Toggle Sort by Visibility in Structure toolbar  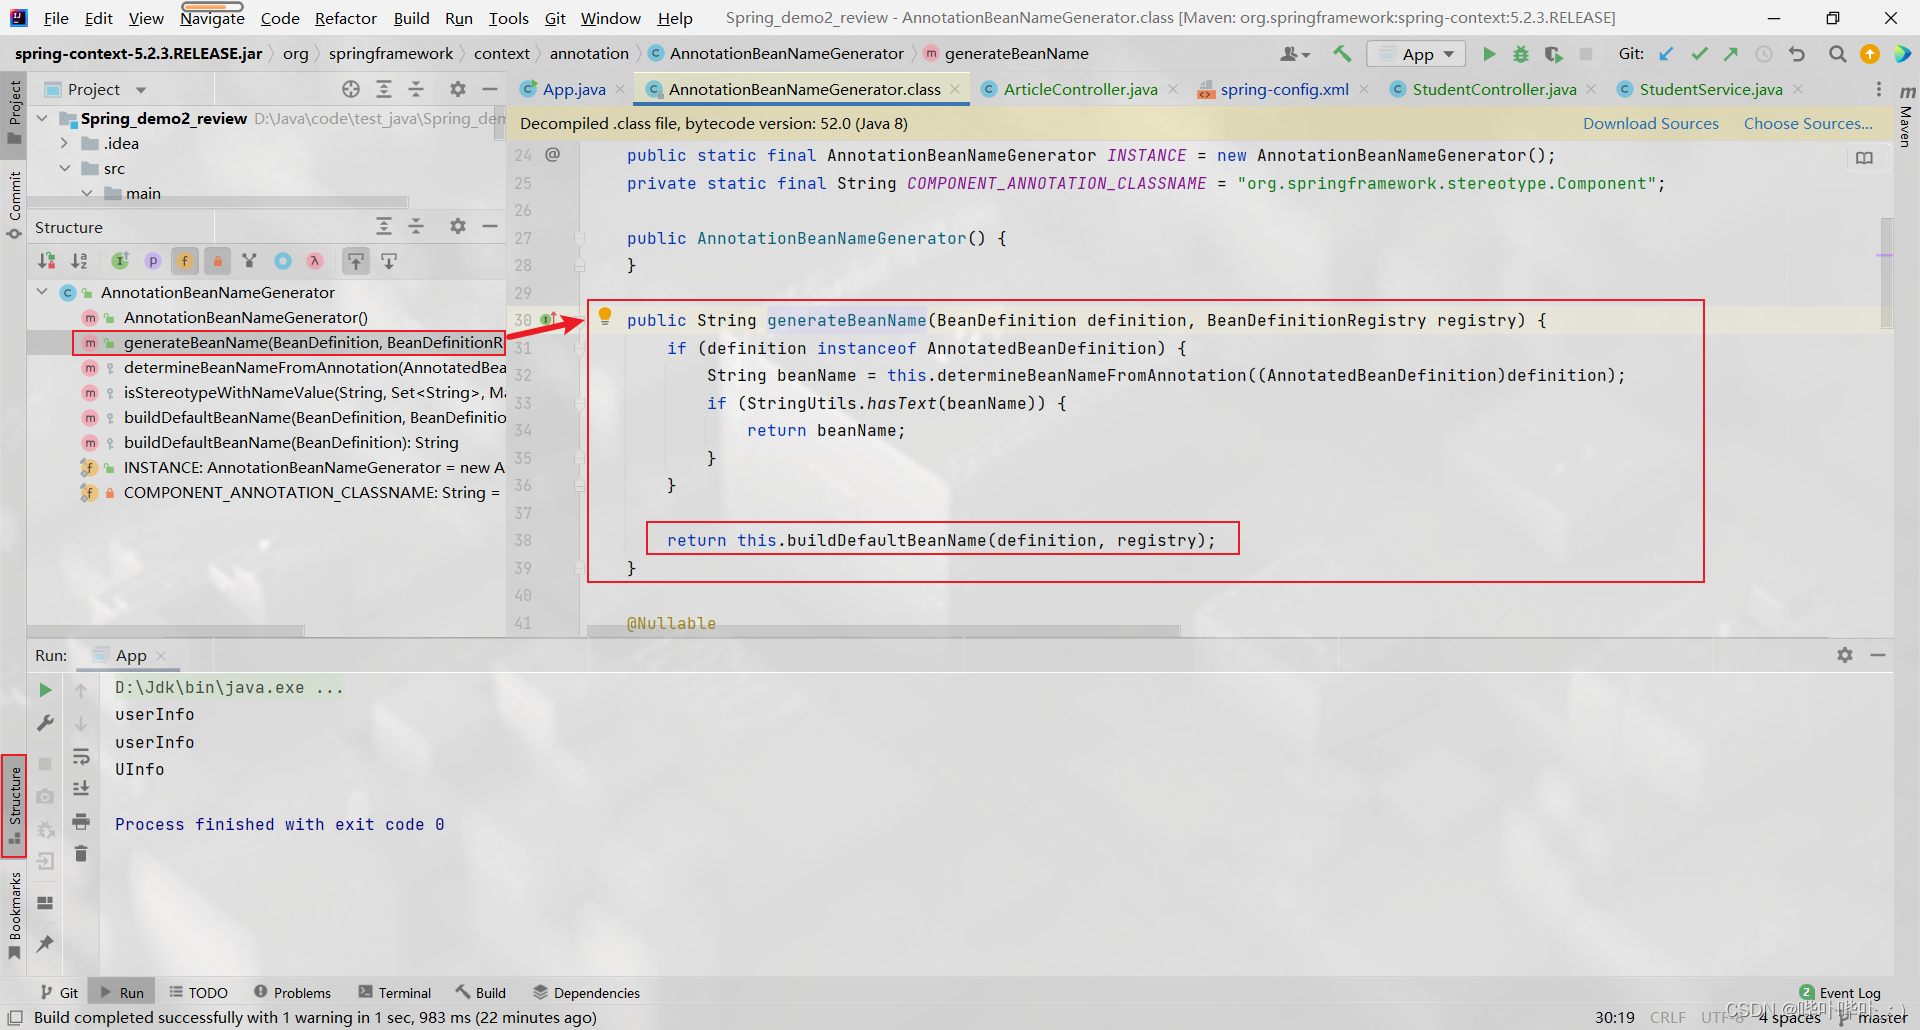(x=47, y=261)
